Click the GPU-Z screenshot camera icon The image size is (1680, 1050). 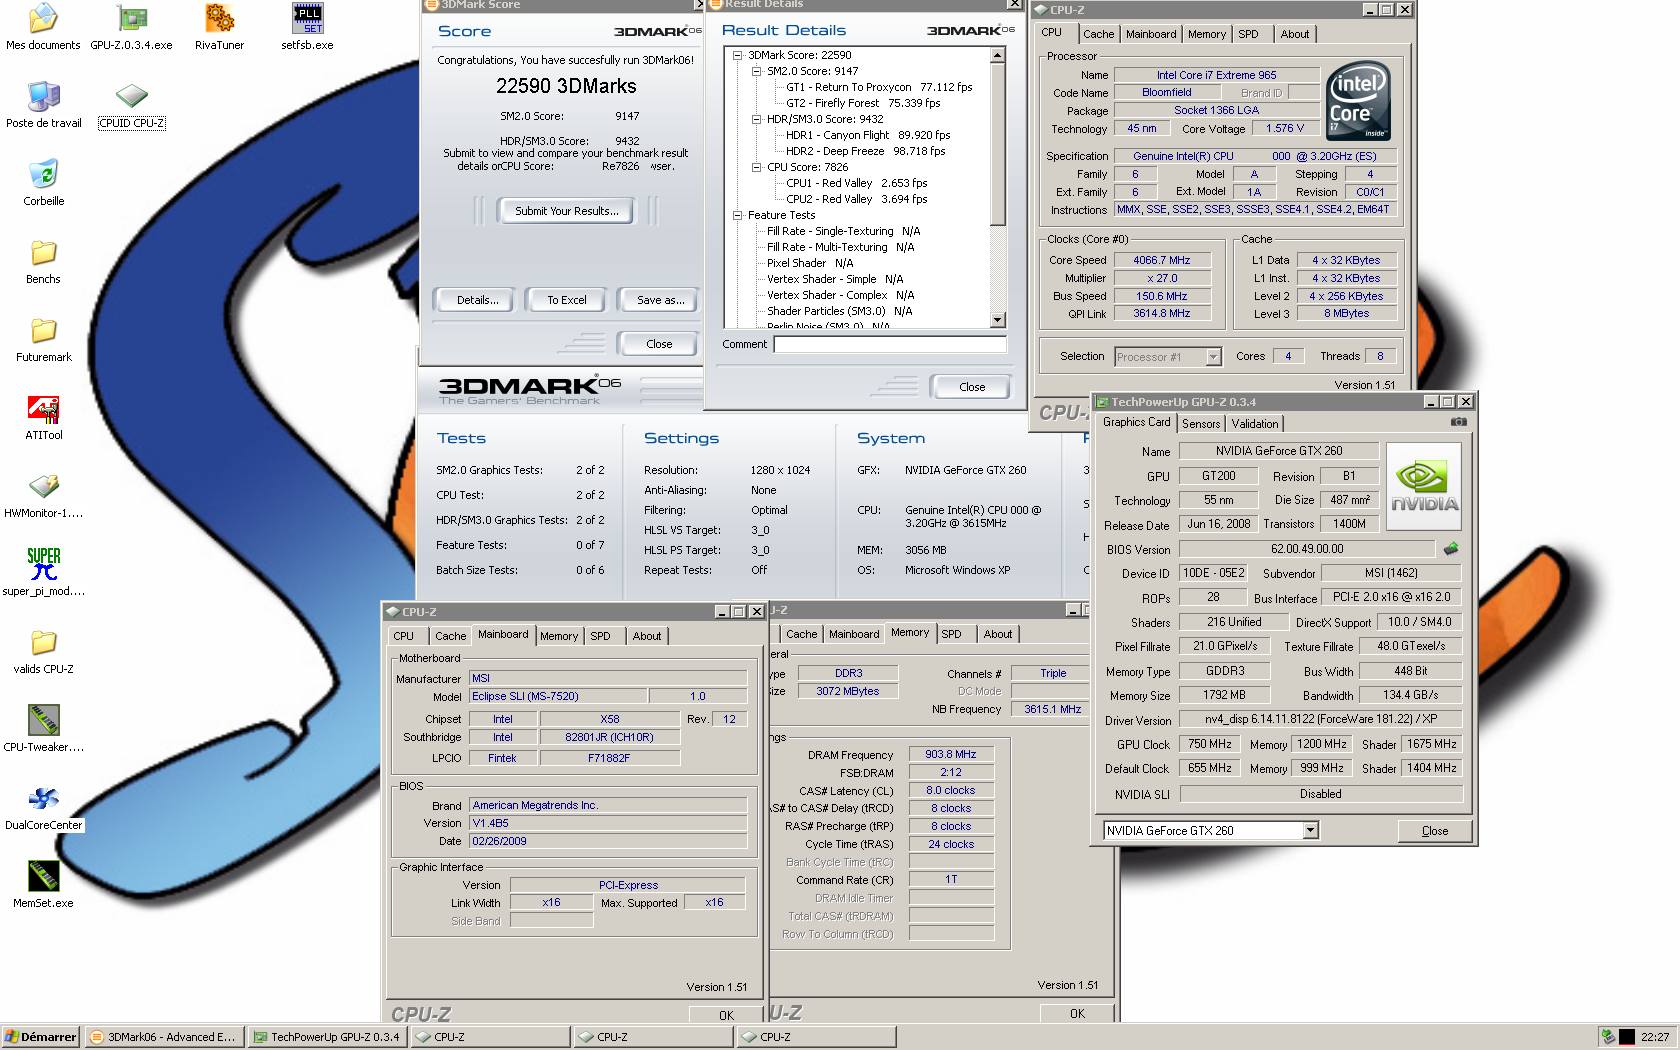pyautogui.click(x=1459, y=422)
